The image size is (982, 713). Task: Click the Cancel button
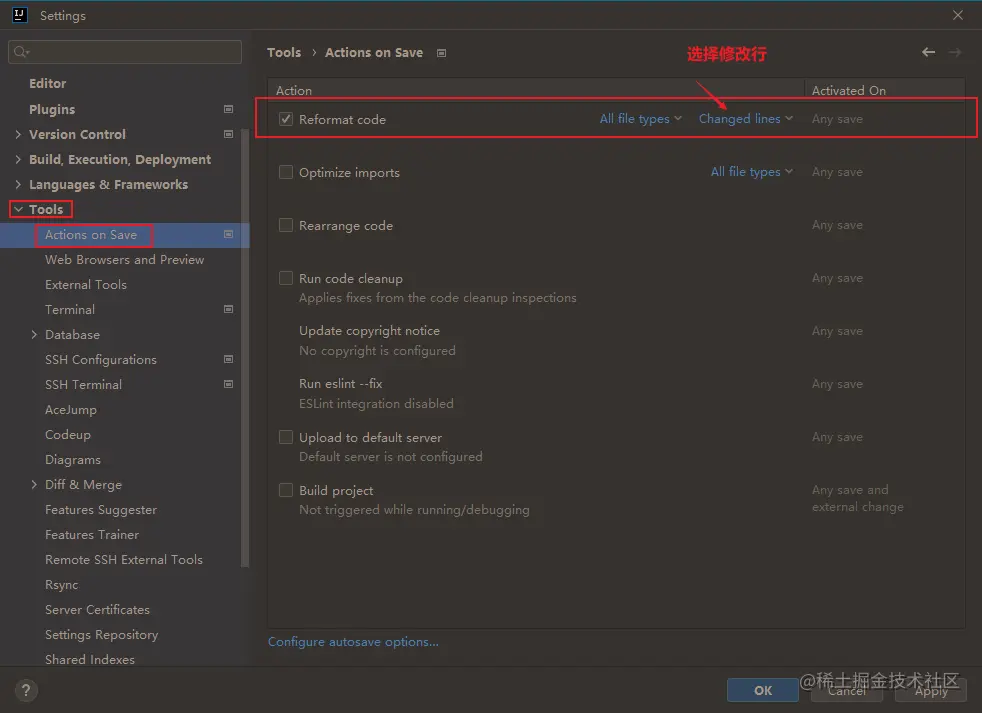point(847,690)
